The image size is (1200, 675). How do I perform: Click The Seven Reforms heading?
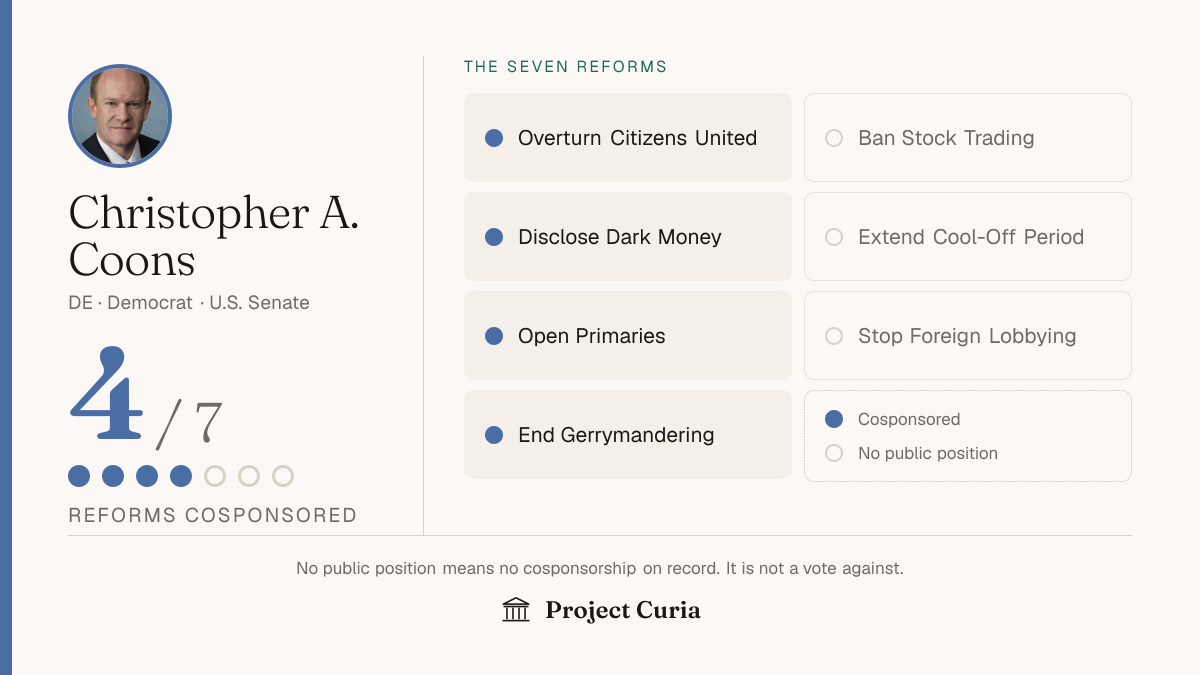(566, 67)
